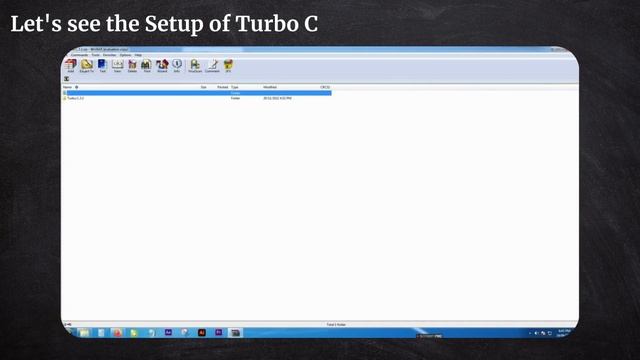Image resolution: width=640 pixels, height=360 pixels.
Task: Click the Turbo C folder's modified date
Action: pos(277,98)
